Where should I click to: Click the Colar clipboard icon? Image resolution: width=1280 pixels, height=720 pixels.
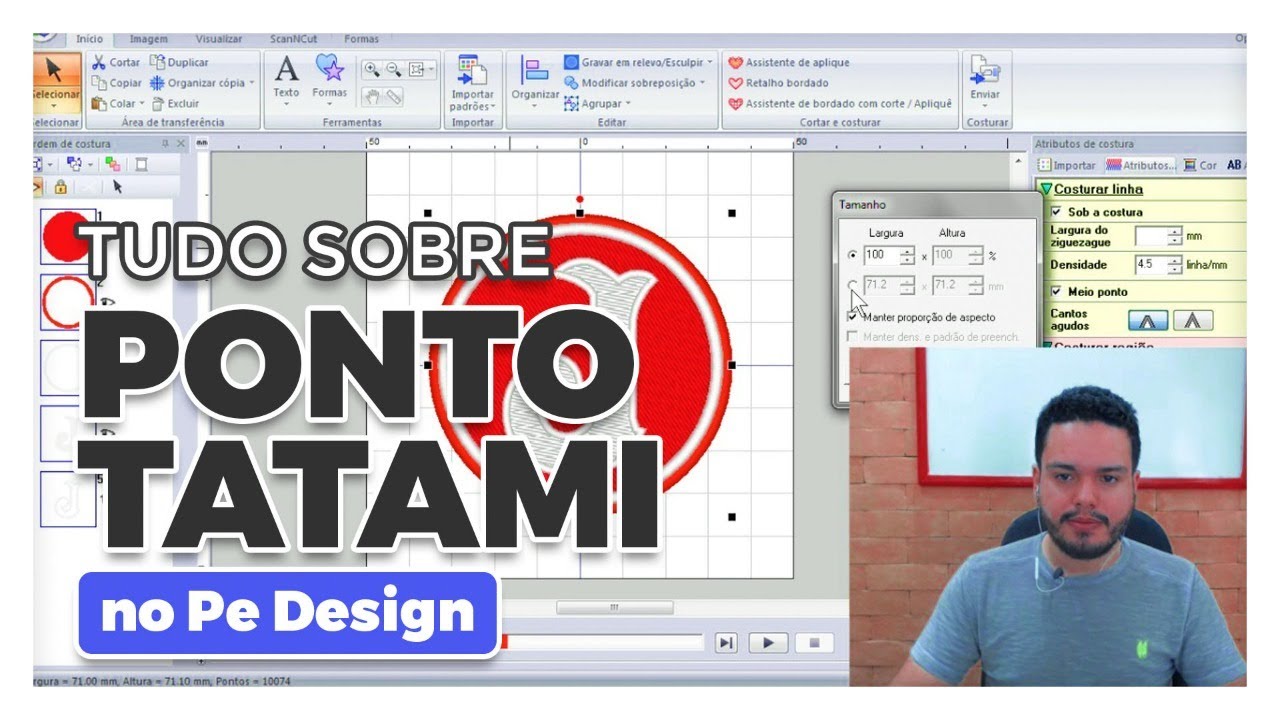click(99, 103)
